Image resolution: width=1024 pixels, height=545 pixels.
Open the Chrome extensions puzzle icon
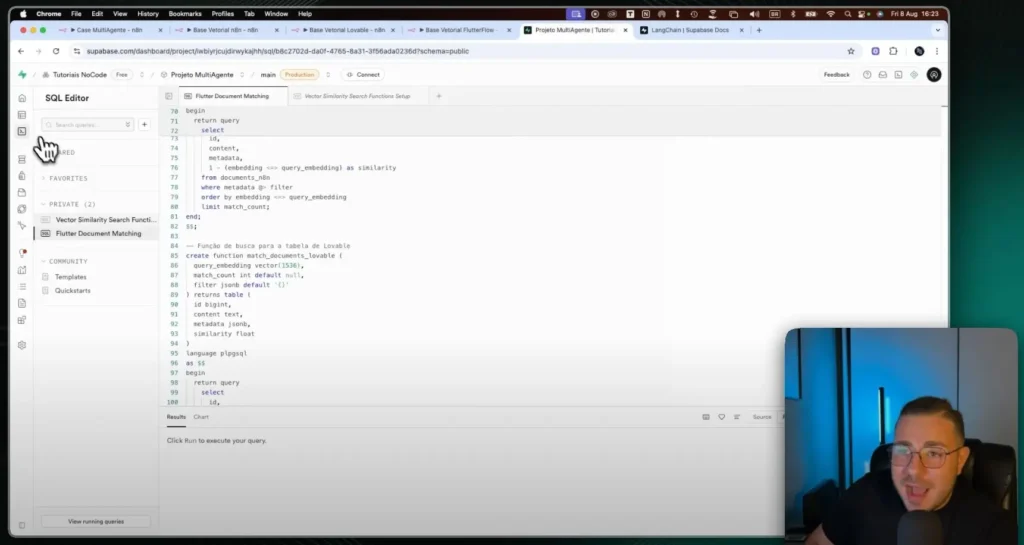[x=893, y=51]
